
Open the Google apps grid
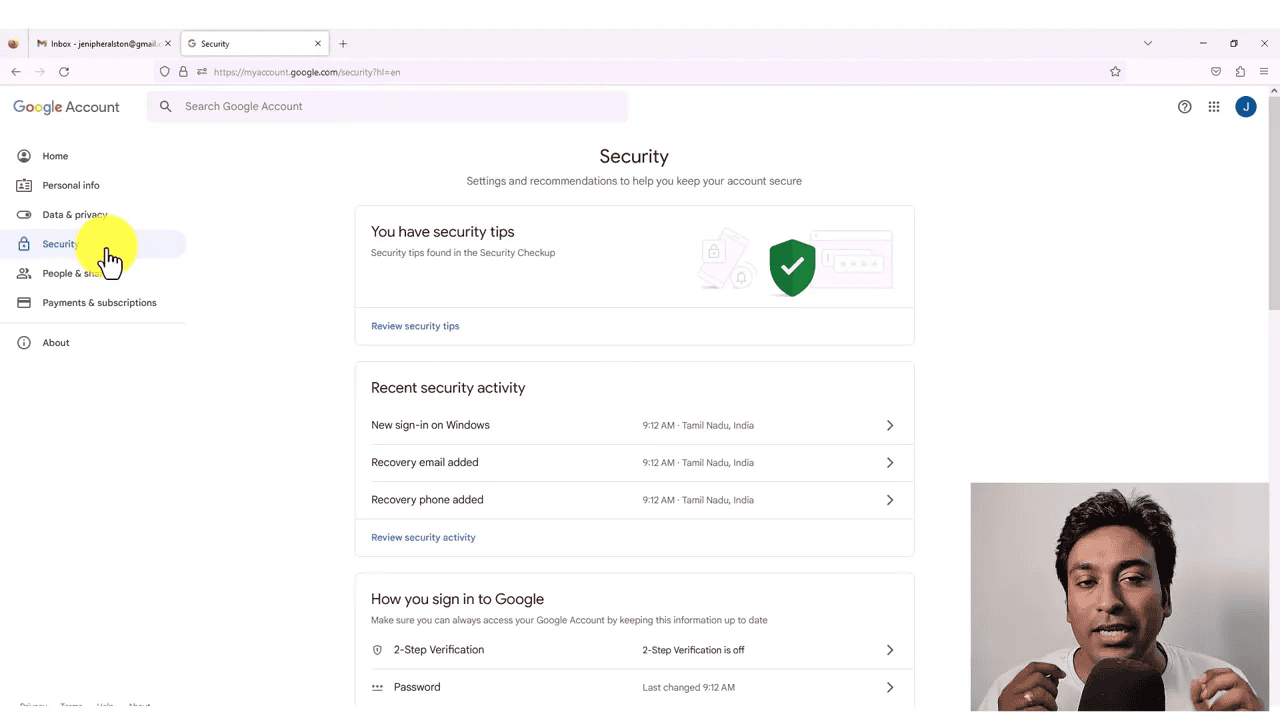click(x=1214, y=107)
